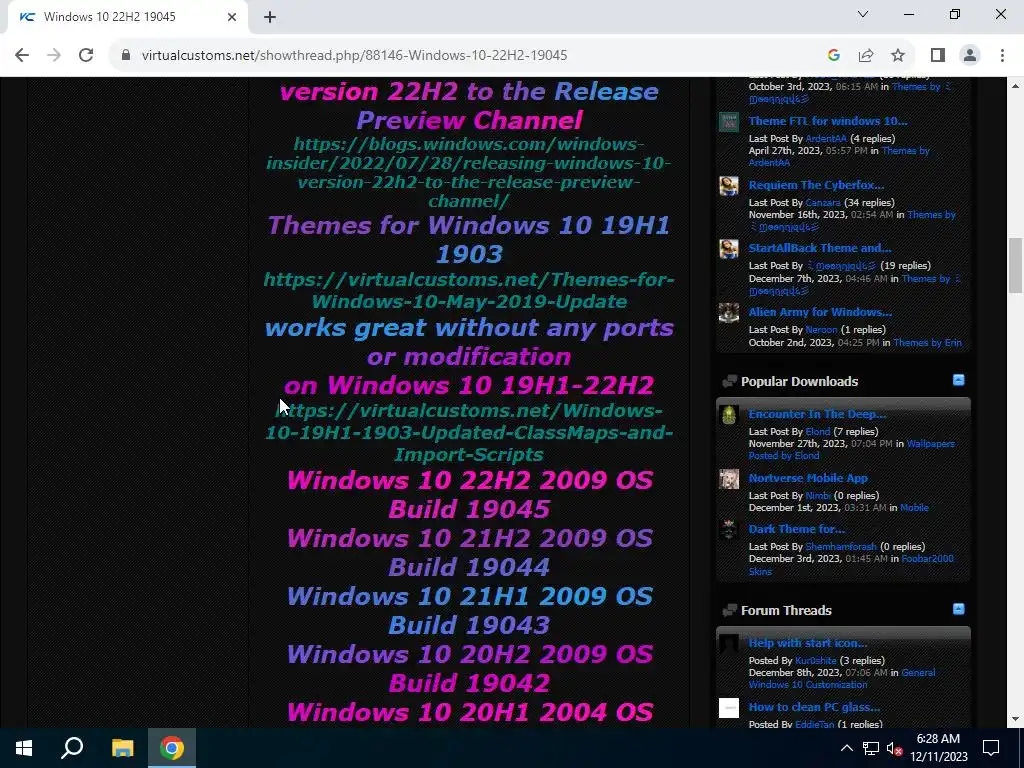The image size is (1024, 768).
Task: View site information via the lock icon
Action: [x=126, y=55]
